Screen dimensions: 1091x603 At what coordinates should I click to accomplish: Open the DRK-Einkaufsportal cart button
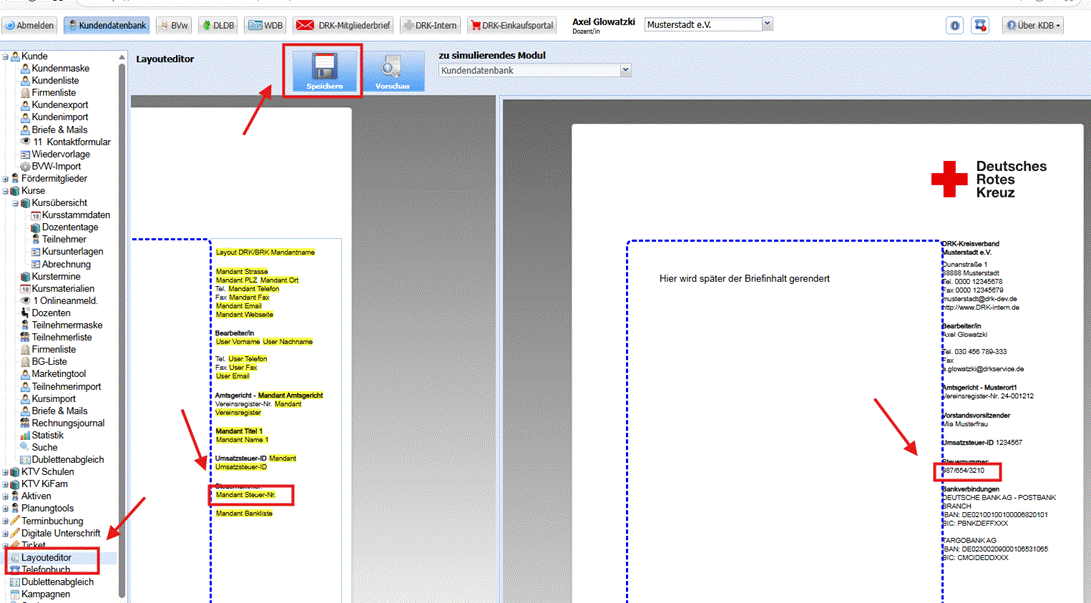511,25
